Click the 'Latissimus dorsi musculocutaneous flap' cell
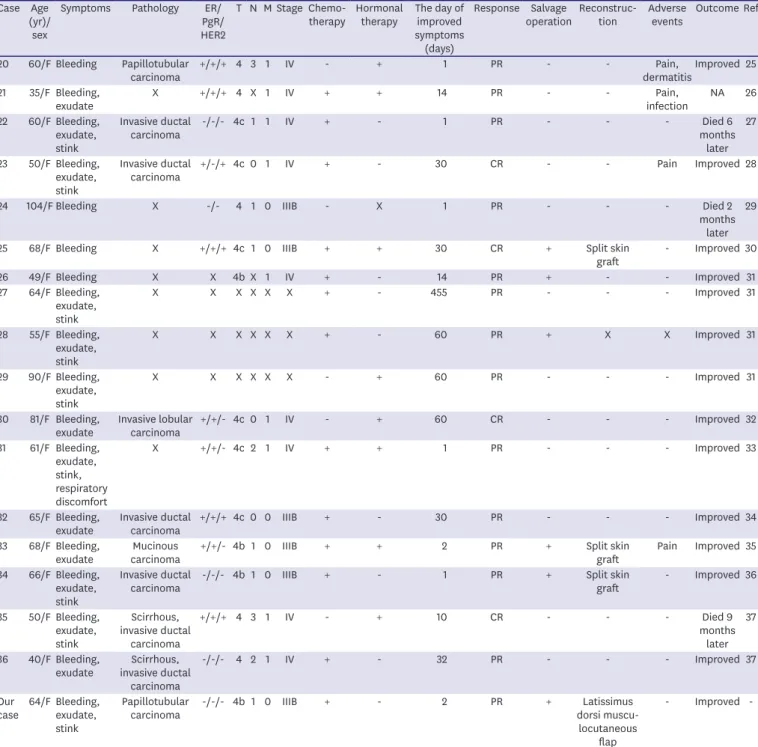Viewport: 758px width, 747px height. 608,721
